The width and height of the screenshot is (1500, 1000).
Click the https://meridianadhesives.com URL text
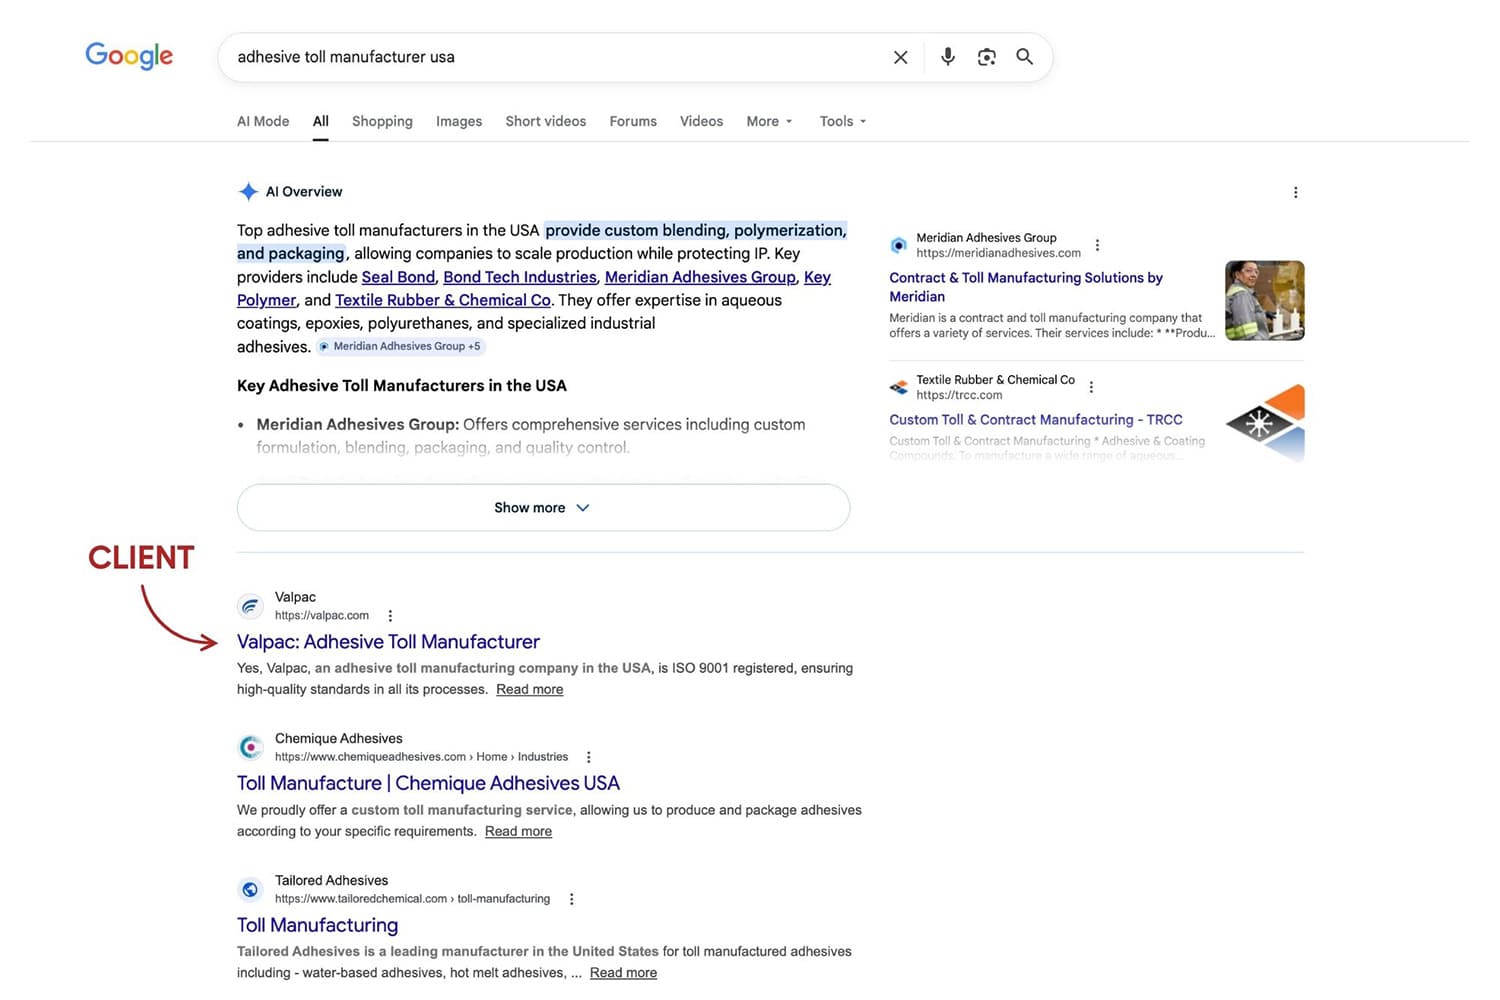(x=998, y=254)
